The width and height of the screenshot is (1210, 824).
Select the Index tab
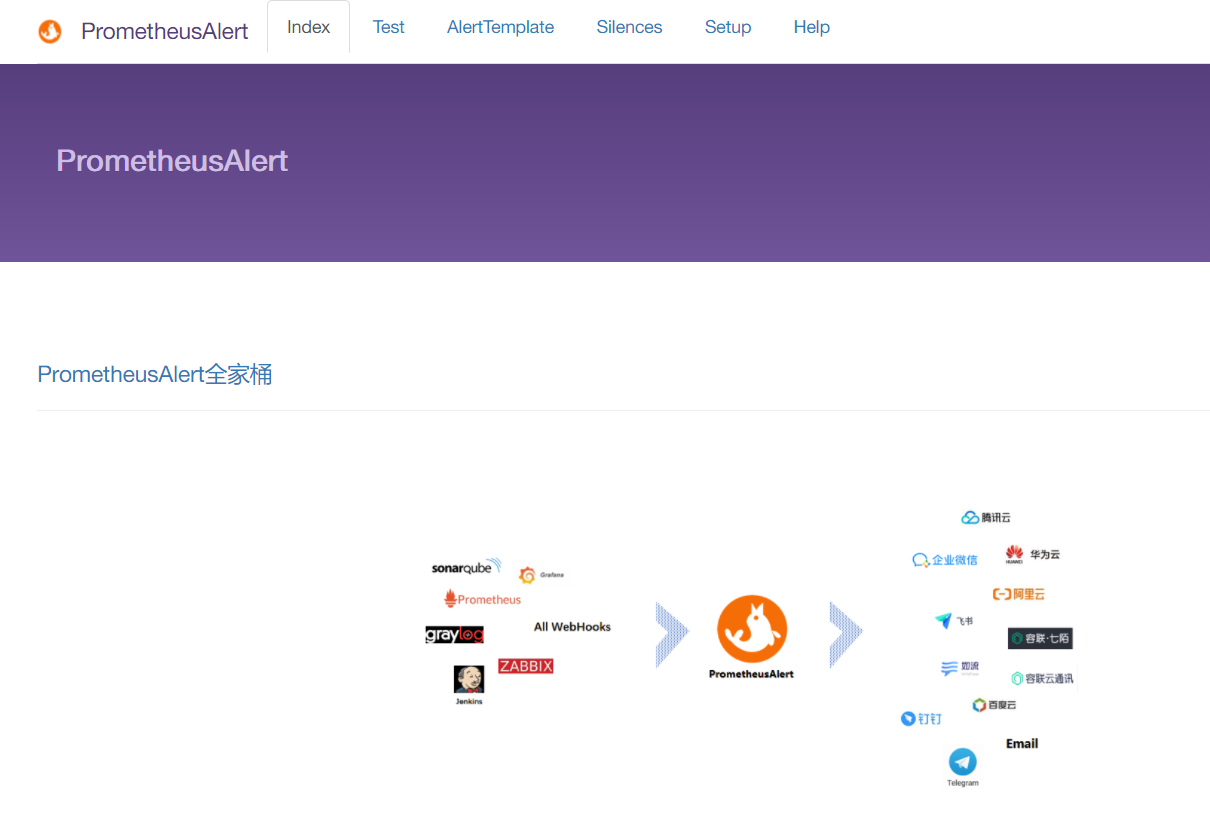coord(308,27)
